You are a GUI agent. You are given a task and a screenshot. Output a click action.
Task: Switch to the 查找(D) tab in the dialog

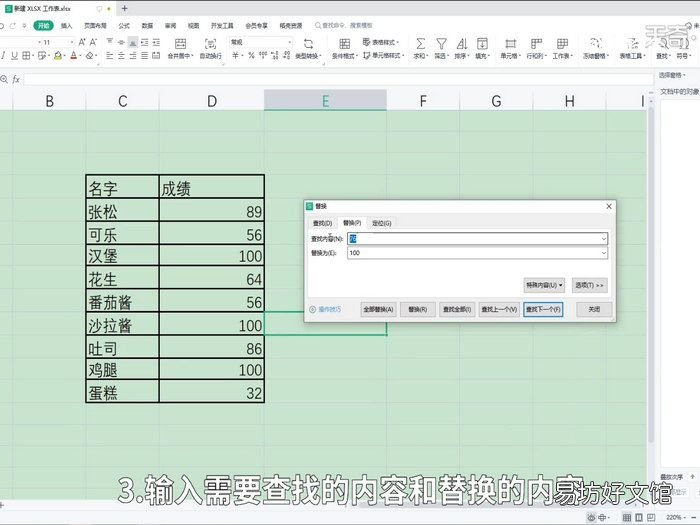[x=322, y=223]
